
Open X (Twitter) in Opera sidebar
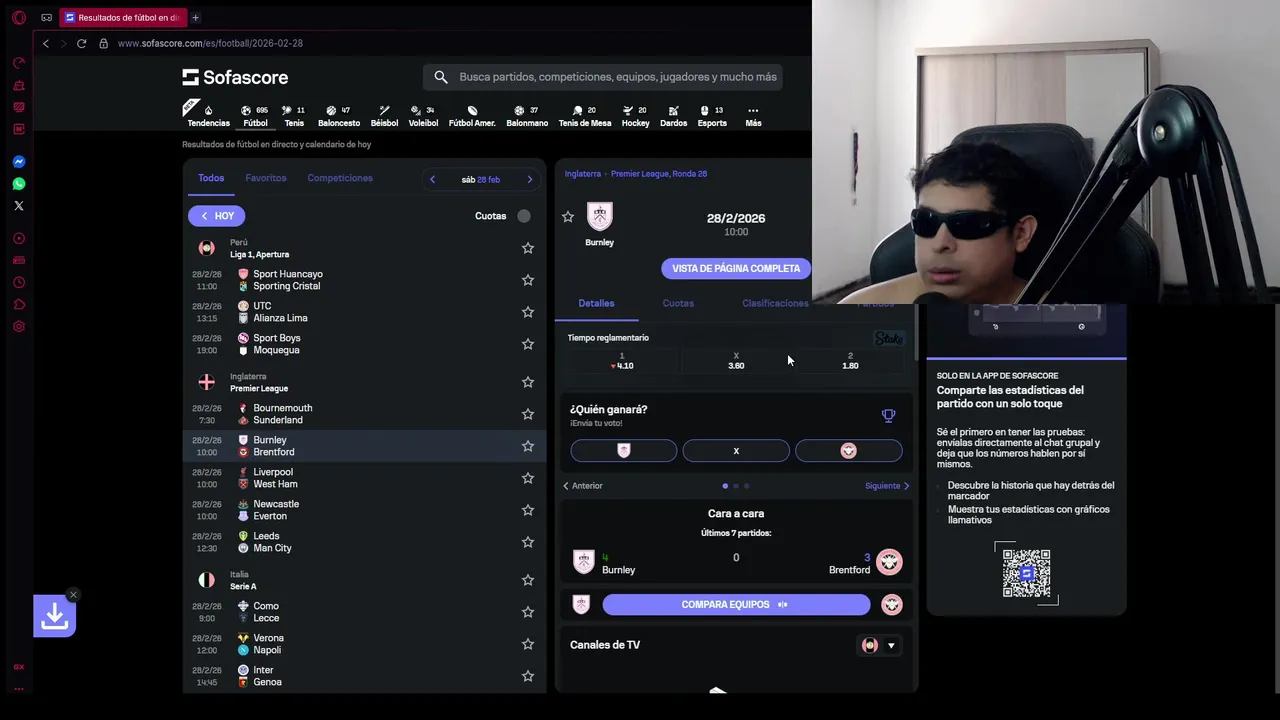point(19,206)
